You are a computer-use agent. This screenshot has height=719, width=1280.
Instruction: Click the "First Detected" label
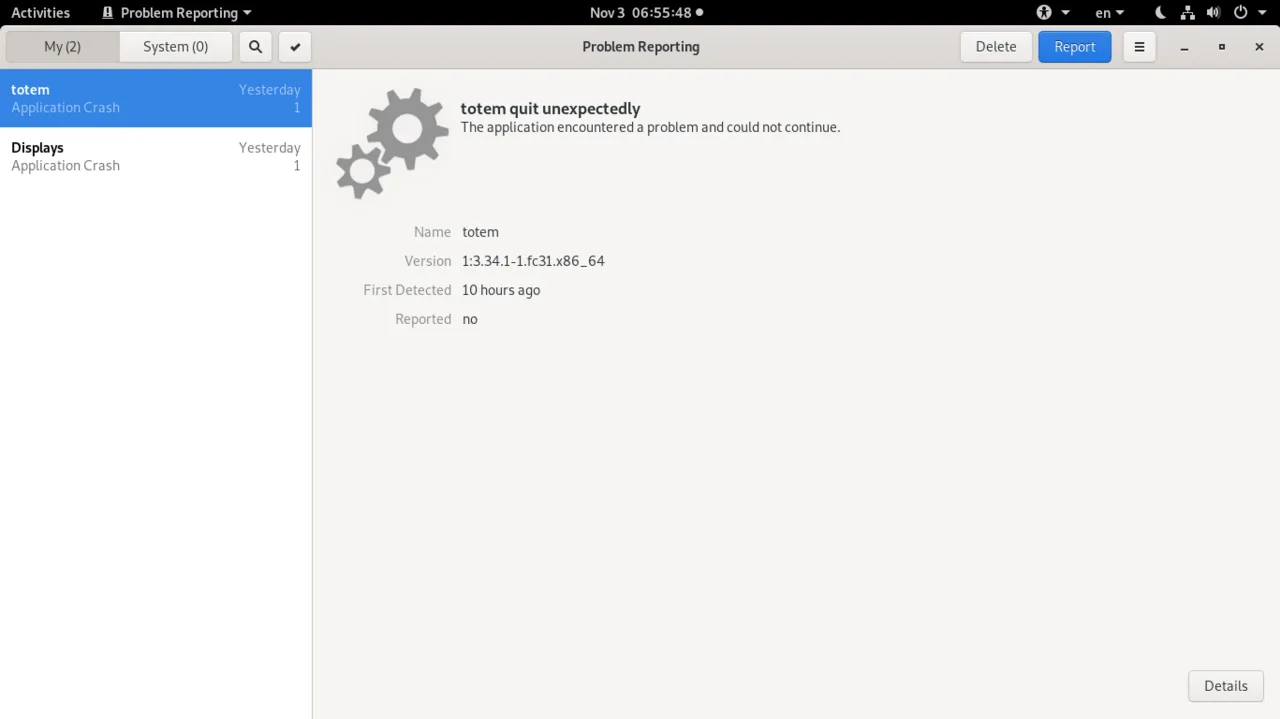(x=407, y=290)
